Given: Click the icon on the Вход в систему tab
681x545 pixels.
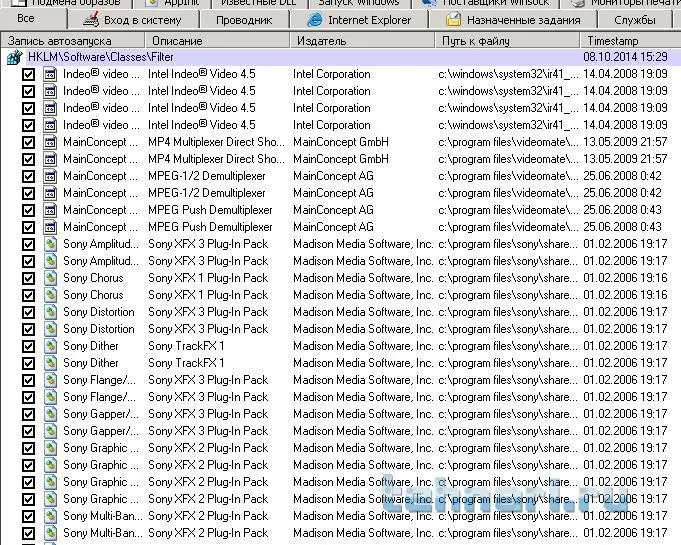Looking at the screenshot, I should (91, 20).
